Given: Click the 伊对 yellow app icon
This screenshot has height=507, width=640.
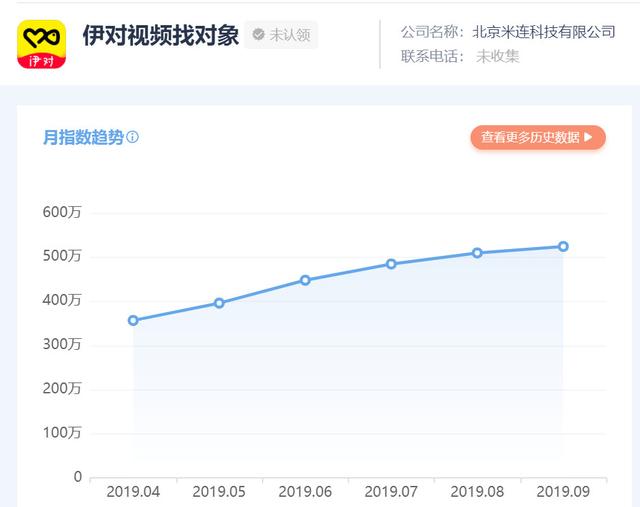Looking at the screenshot, I should click(41, 44).
